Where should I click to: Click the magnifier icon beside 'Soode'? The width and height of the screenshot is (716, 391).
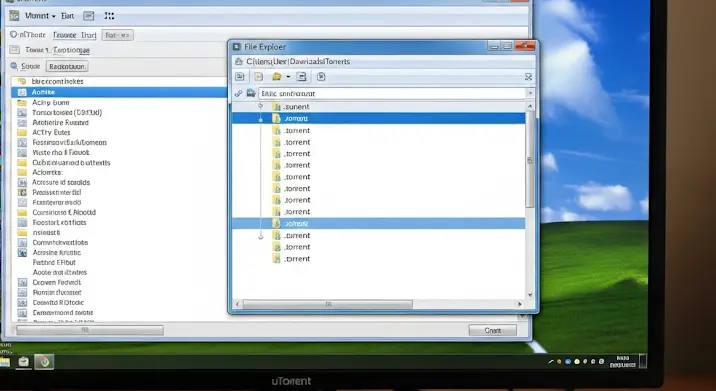coord(14,66)
